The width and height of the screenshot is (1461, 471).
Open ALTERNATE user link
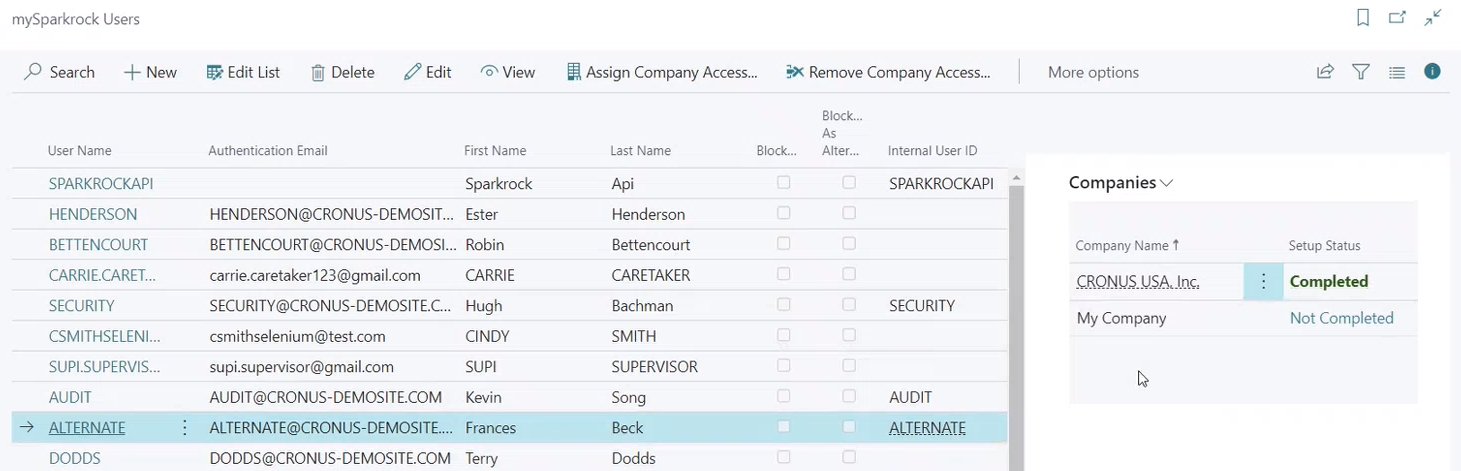click(87, 428)
